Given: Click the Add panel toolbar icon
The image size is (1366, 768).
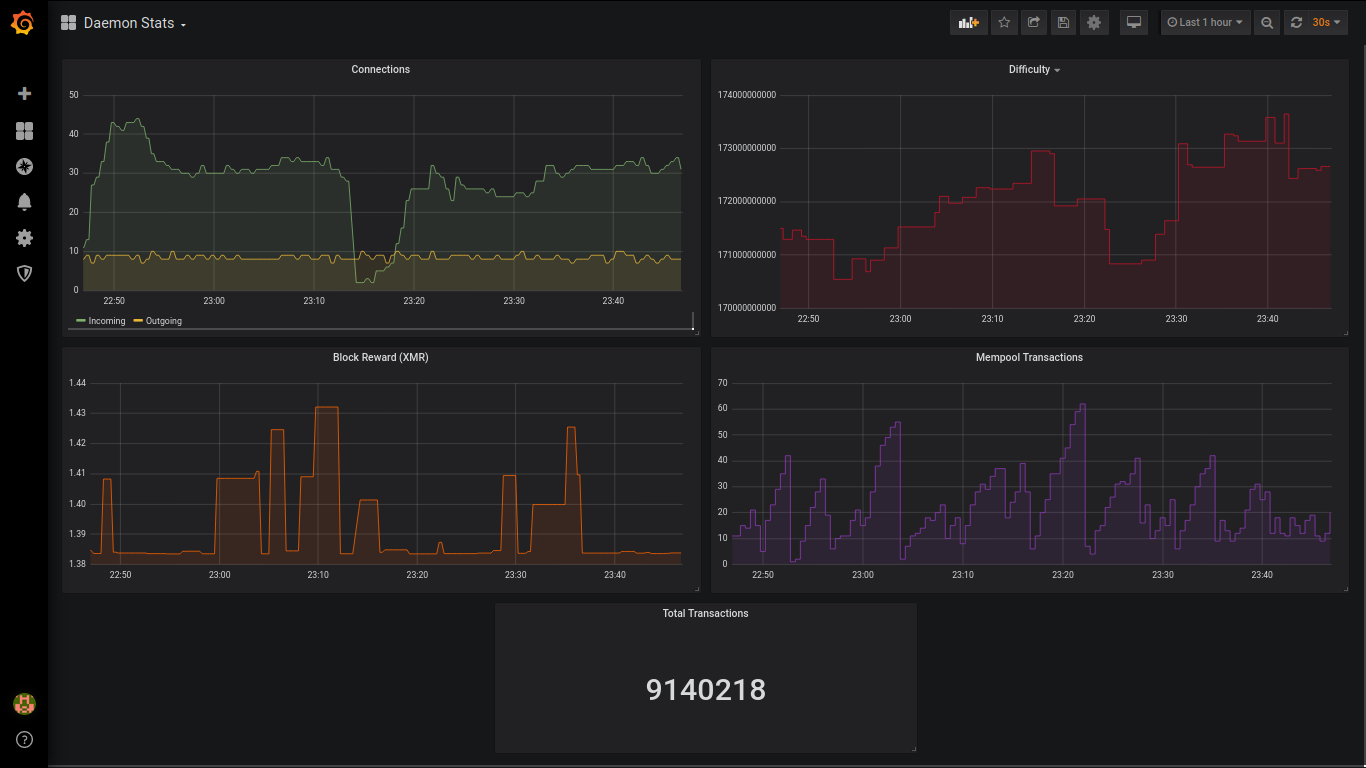Looking at the screenshot, I should pos(967,22).
